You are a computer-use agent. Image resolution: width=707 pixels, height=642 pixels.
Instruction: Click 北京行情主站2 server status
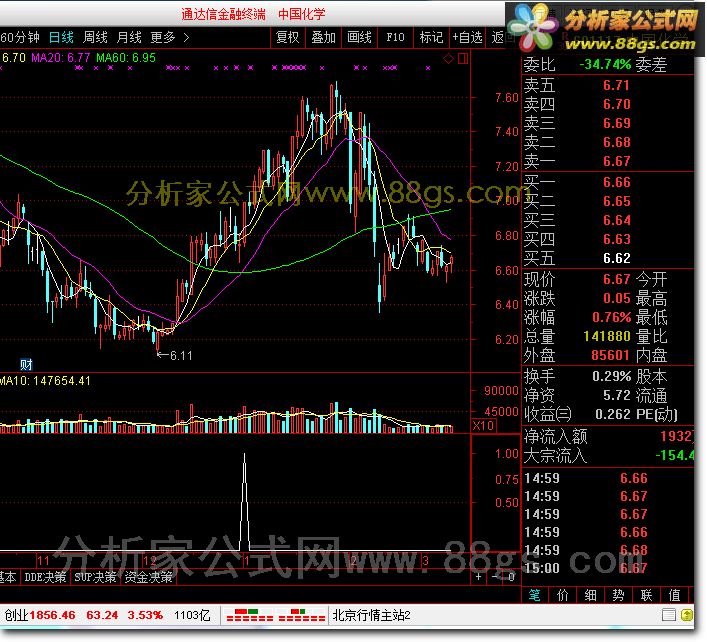coord(371,615)
